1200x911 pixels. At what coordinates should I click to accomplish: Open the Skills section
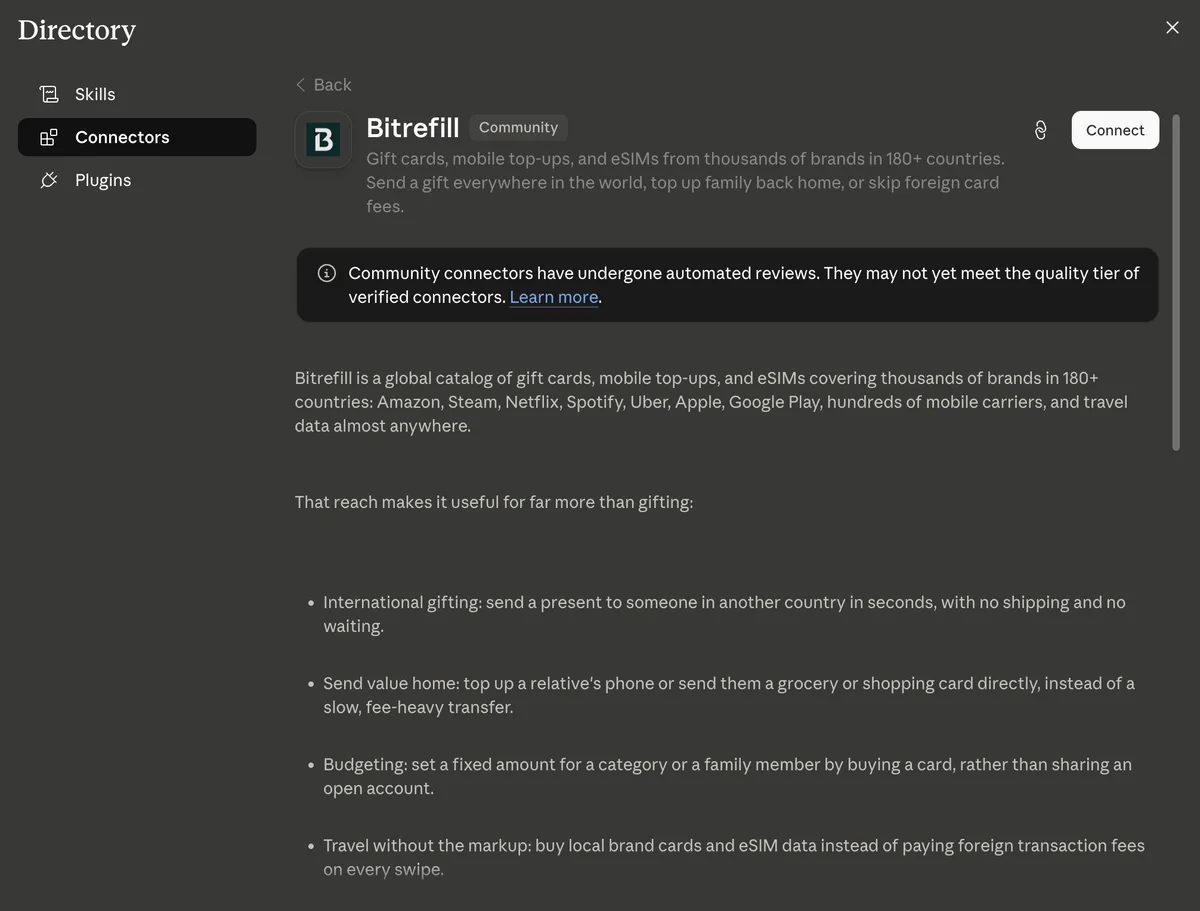click(137, 94)
